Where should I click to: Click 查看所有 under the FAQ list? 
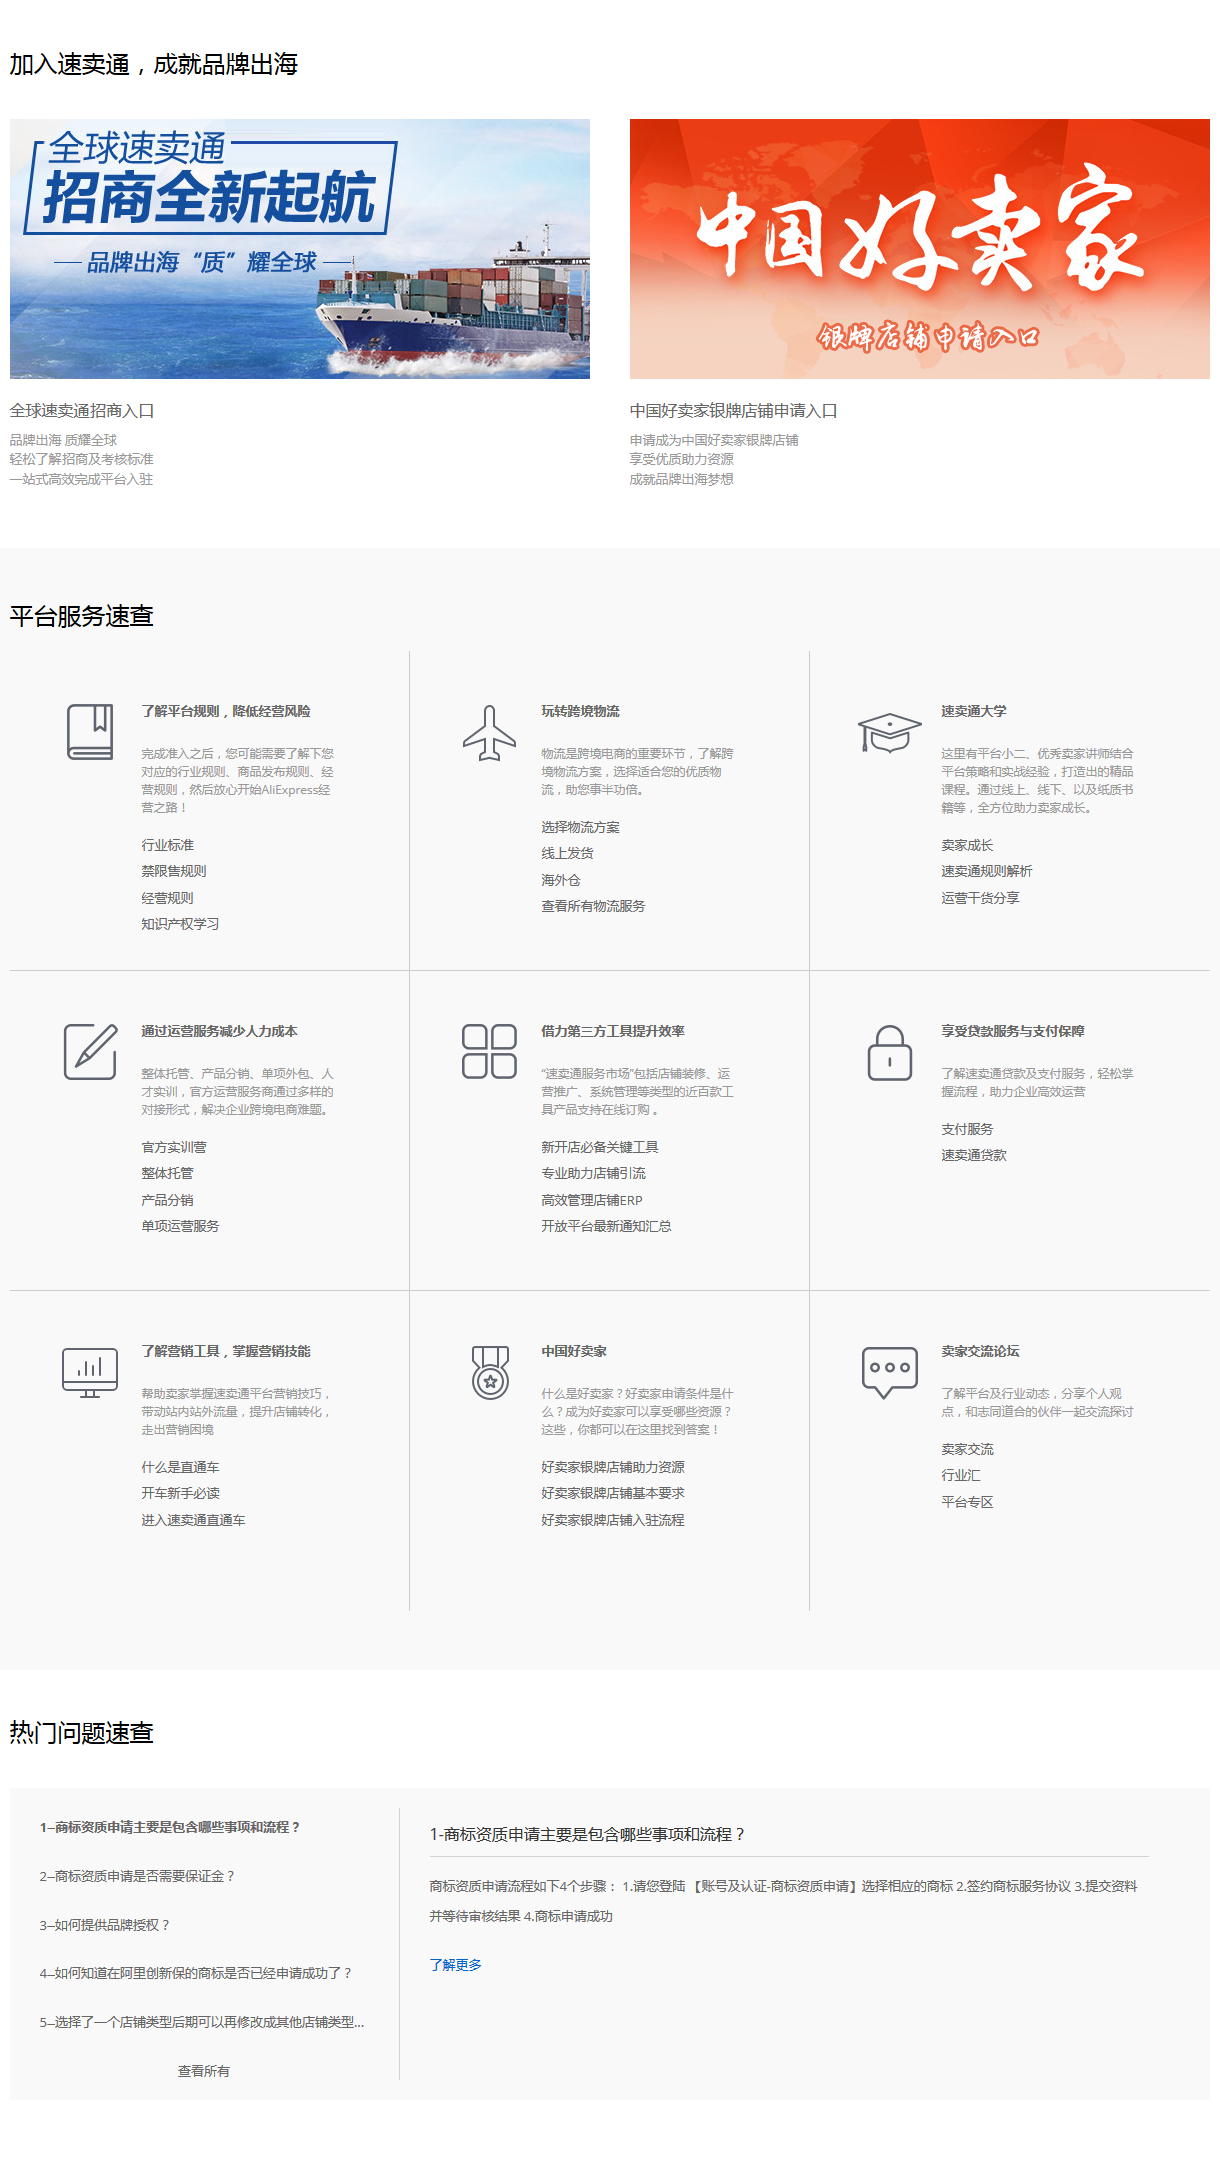204,2071
